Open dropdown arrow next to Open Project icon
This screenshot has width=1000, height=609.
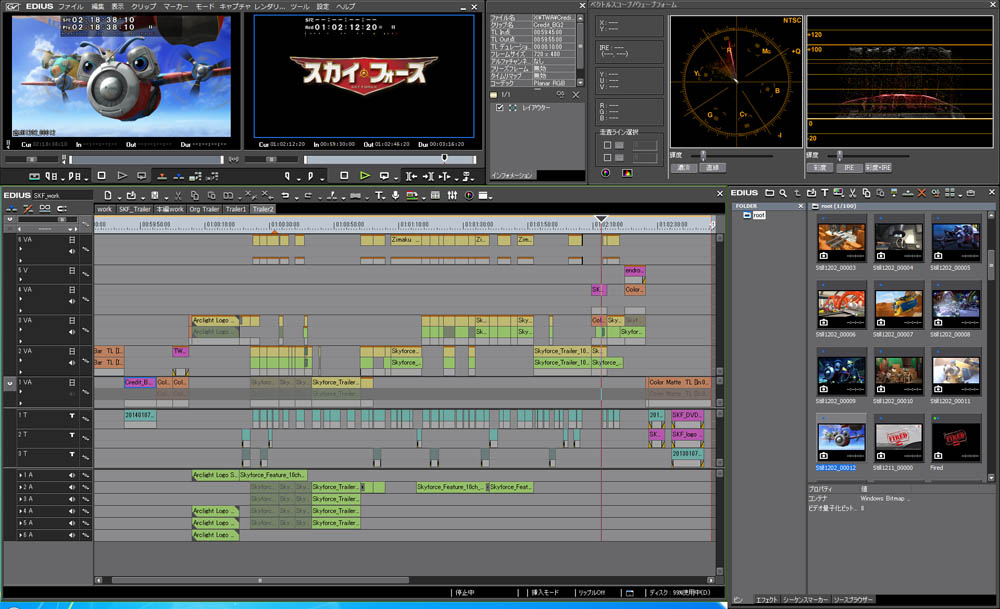(142, 197)
